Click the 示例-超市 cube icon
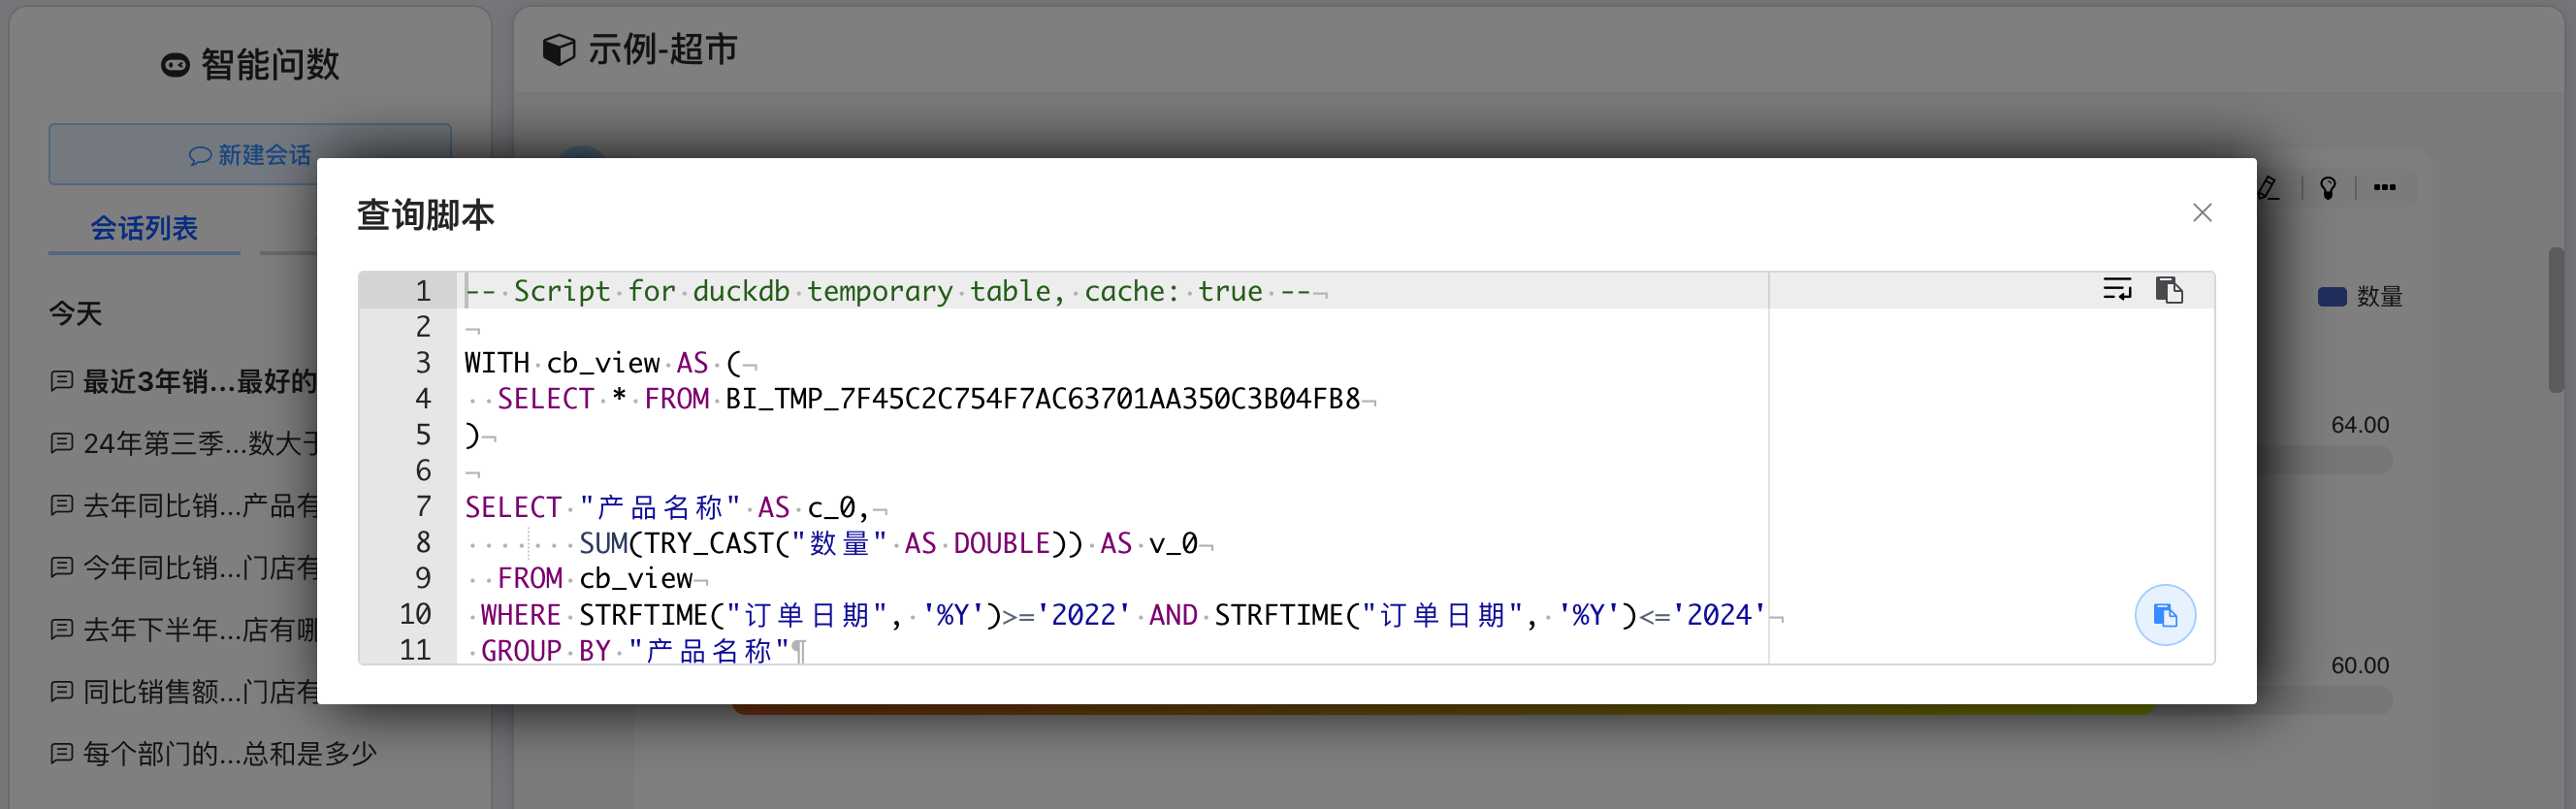This screenshot has height=809, width=2576. coord(558,49)
